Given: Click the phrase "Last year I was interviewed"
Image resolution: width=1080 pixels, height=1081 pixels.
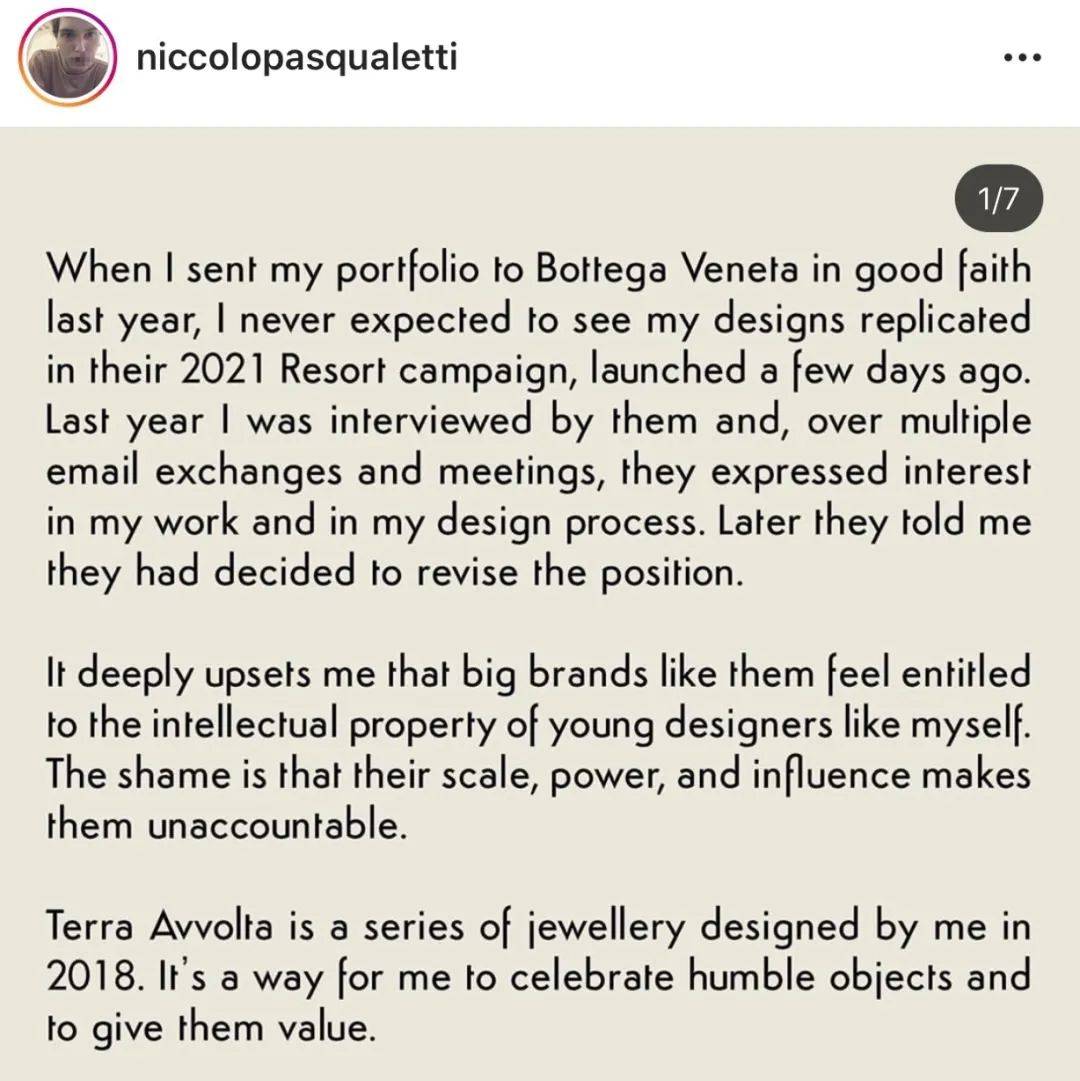Looking at the screenshot, I should tap(289, 421).
